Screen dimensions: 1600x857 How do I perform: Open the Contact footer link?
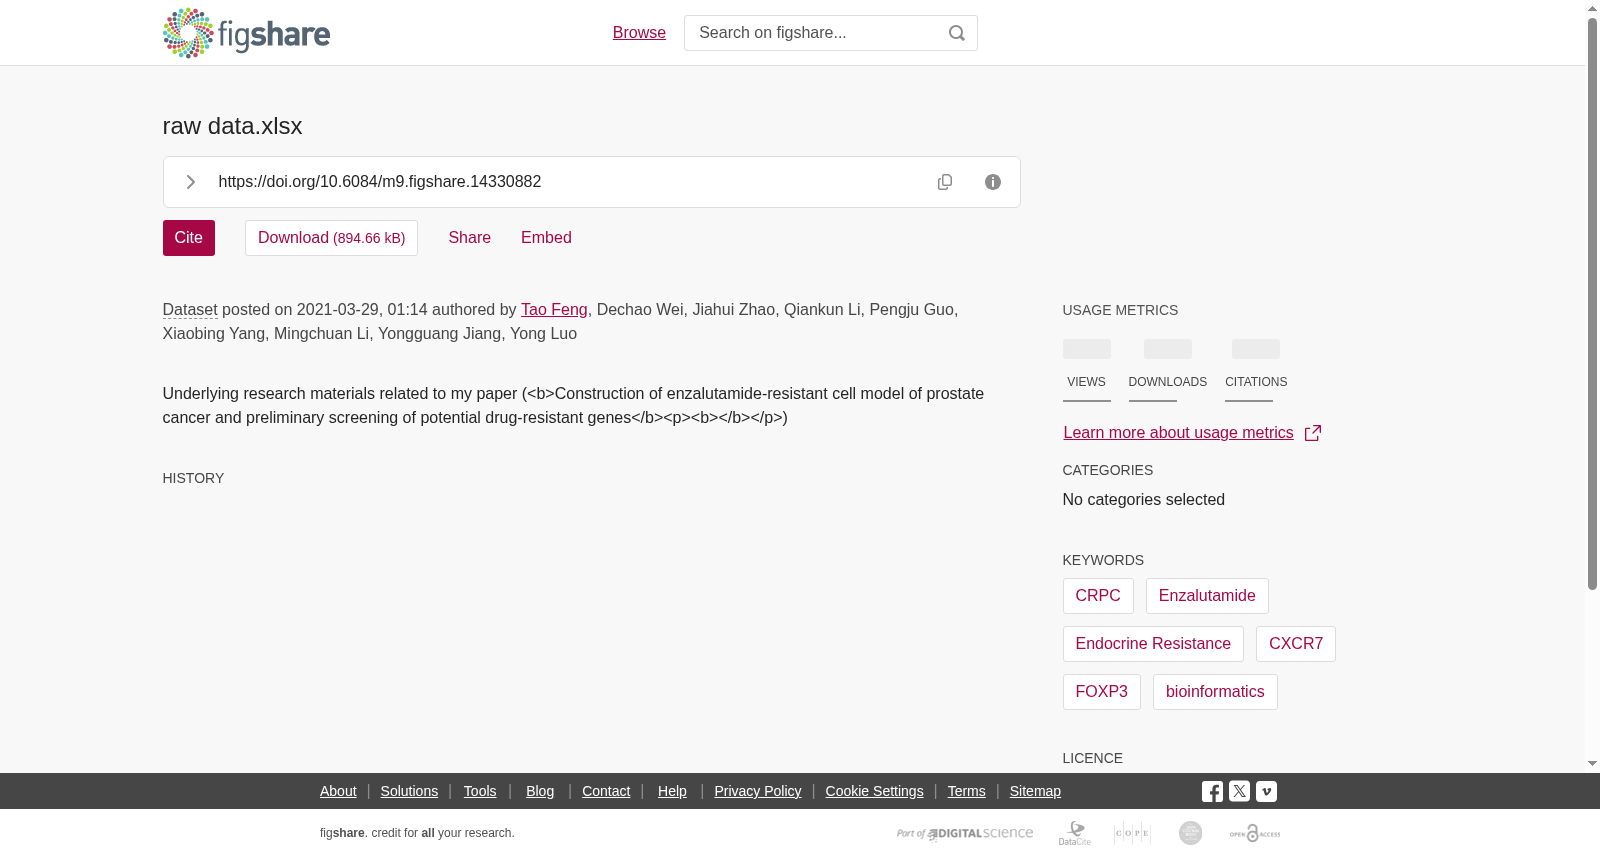(606, 791)
